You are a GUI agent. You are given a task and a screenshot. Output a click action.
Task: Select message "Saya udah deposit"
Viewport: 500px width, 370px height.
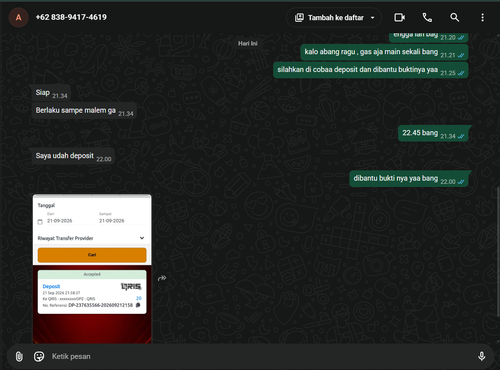pyautogui.click(x=73, y=156)
